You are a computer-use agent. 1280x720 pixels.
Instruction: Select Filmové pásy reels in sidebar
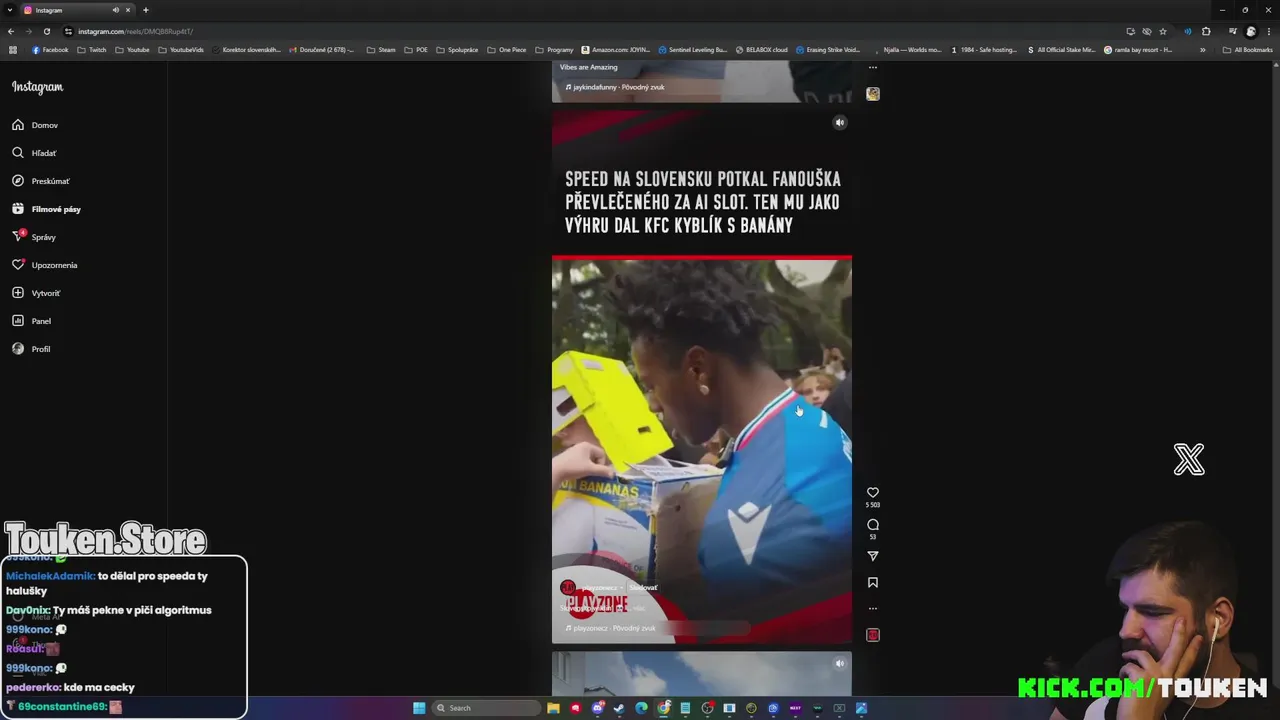pos(46,209)
